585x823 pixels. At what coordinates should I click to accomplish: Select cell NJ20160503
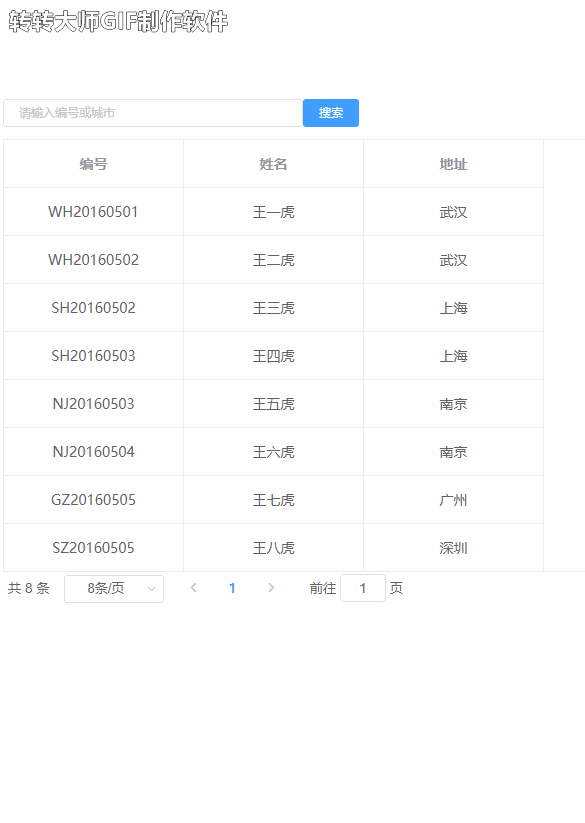(x=93, y=404)
